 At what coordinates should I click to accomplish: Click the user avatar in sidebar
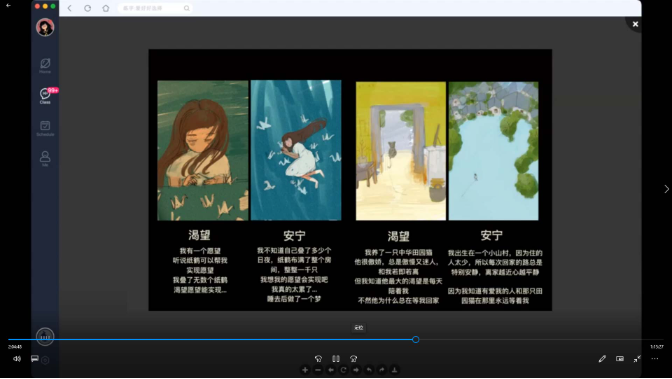coord(45,27)
